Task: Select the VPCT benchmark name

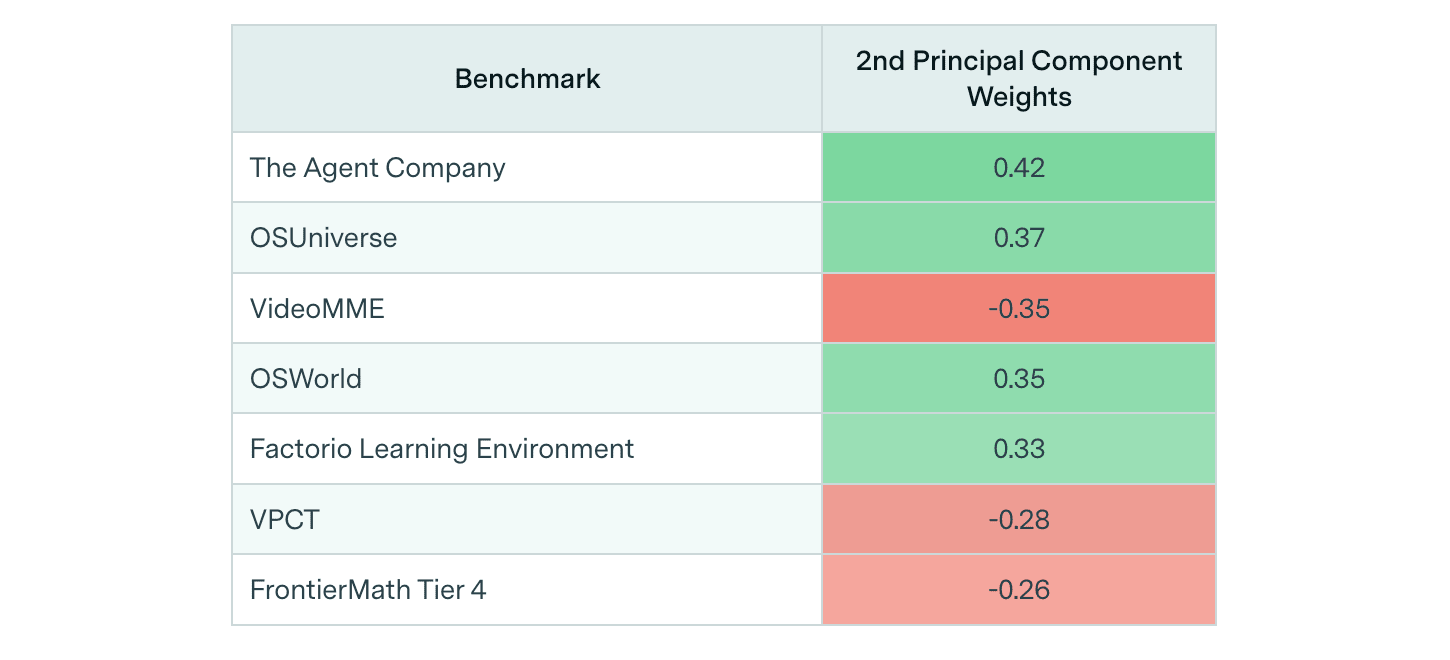Action: pyautogui.click(x=285, y=520)
